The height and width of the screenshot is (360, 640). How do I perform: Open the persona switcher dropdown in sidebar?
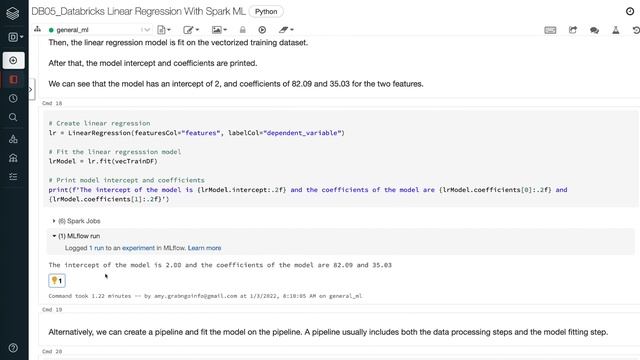click(16, 37)
